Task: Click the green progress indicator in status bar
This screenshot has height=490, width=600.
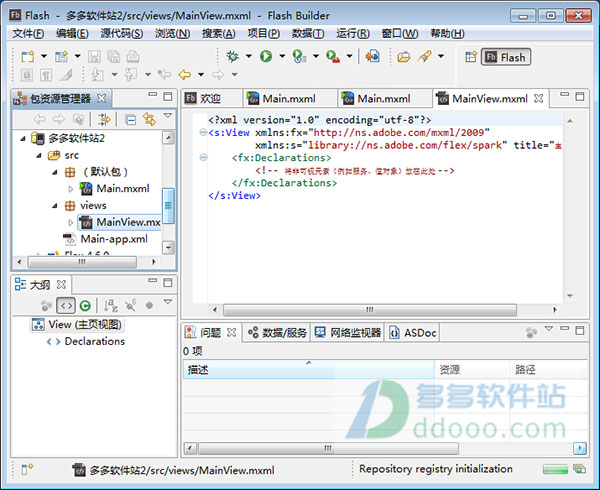Action: tap(555, 469)
